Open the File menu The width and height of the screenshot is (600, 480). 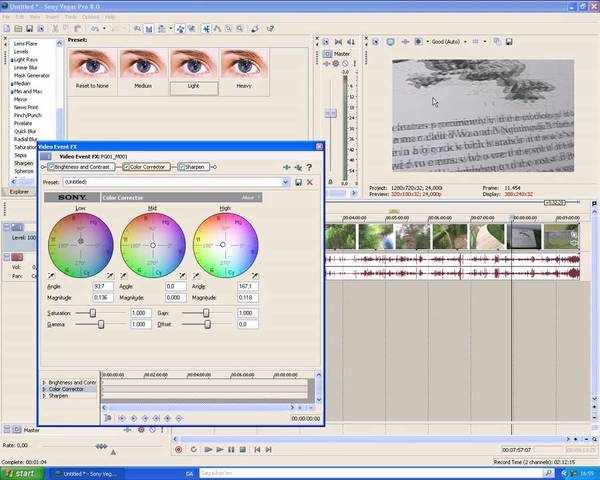click(x=6, y=17)
